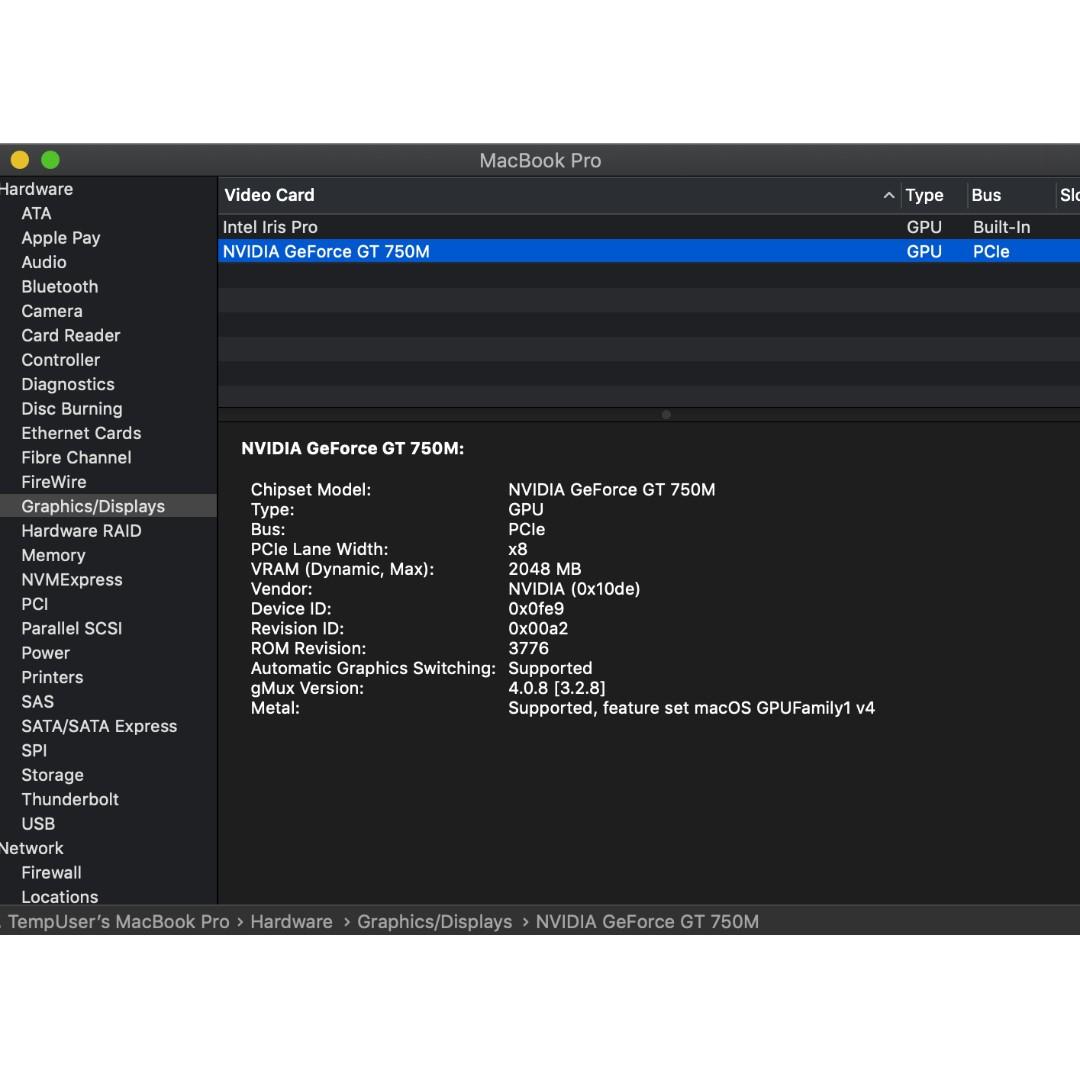Select SAS in the sidebar
Image resolution: width=1080 pixels, height=1080 pixels.
[x=37, y=702]
